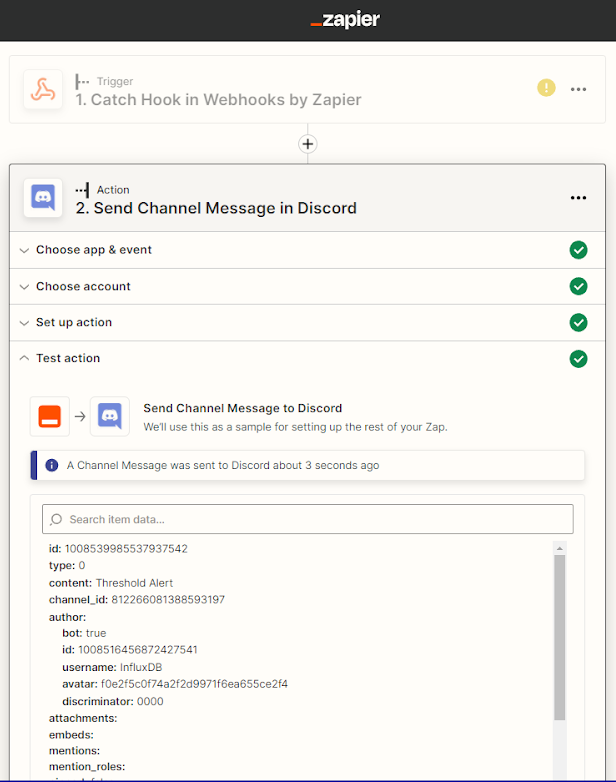Screen dimensions: 616x782
Task: Click the orange source app icon
Action: coord(50,416)
